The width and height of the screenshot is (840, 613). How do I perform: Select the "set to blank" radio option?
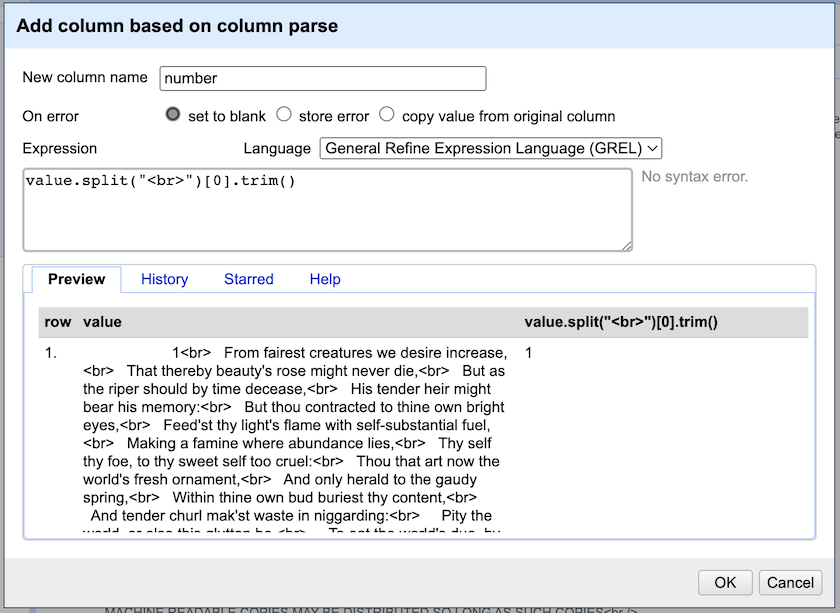(173, 115)
